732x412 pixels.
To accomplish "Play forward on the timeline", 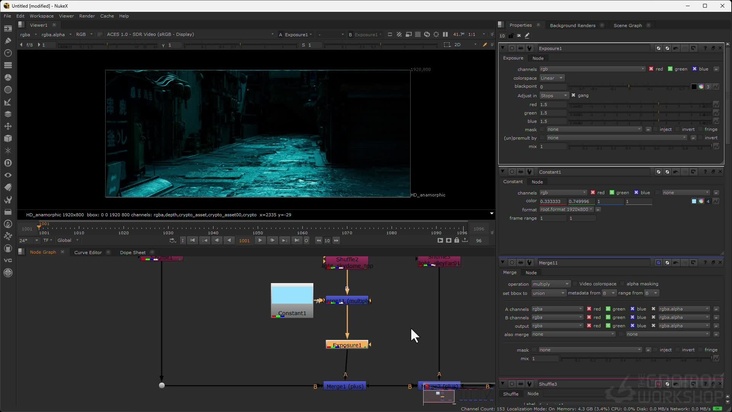I will (260, 240).
